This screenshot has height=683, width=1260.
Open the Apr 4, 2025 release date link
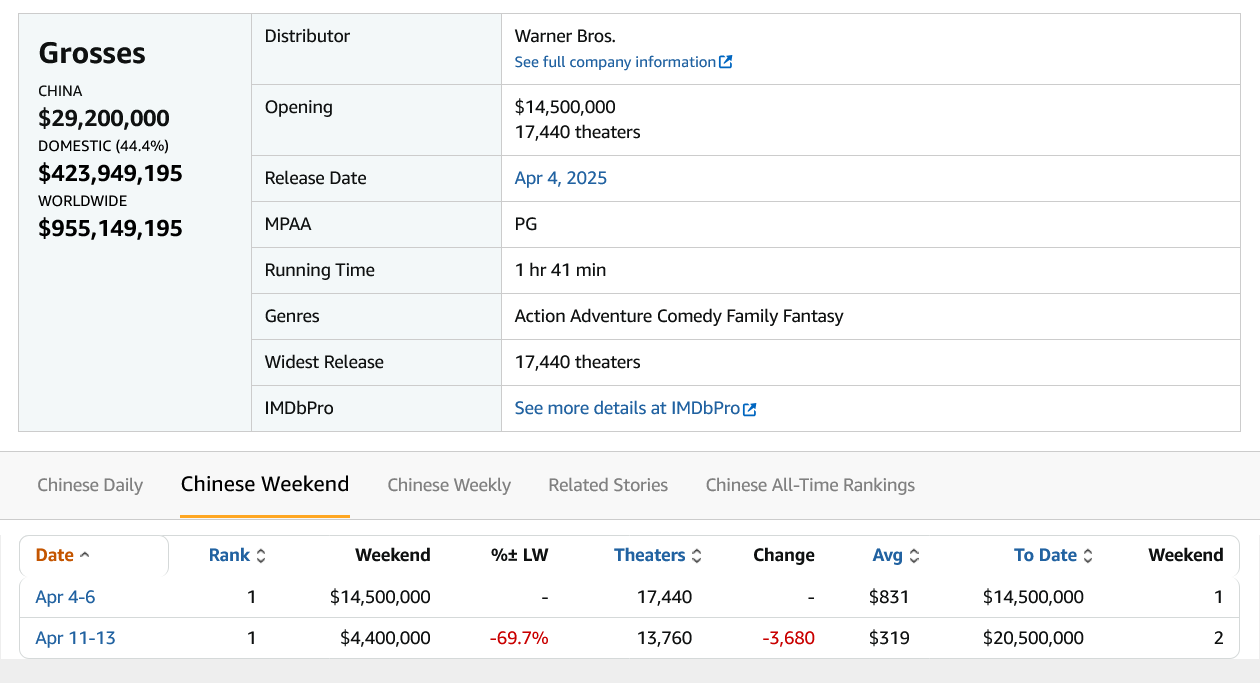coord(561,178)
